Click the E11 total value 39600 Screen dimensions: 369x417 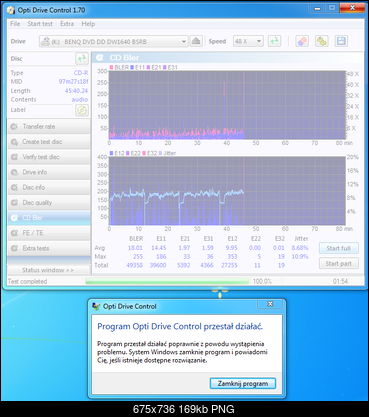click(x=158, y=265)
